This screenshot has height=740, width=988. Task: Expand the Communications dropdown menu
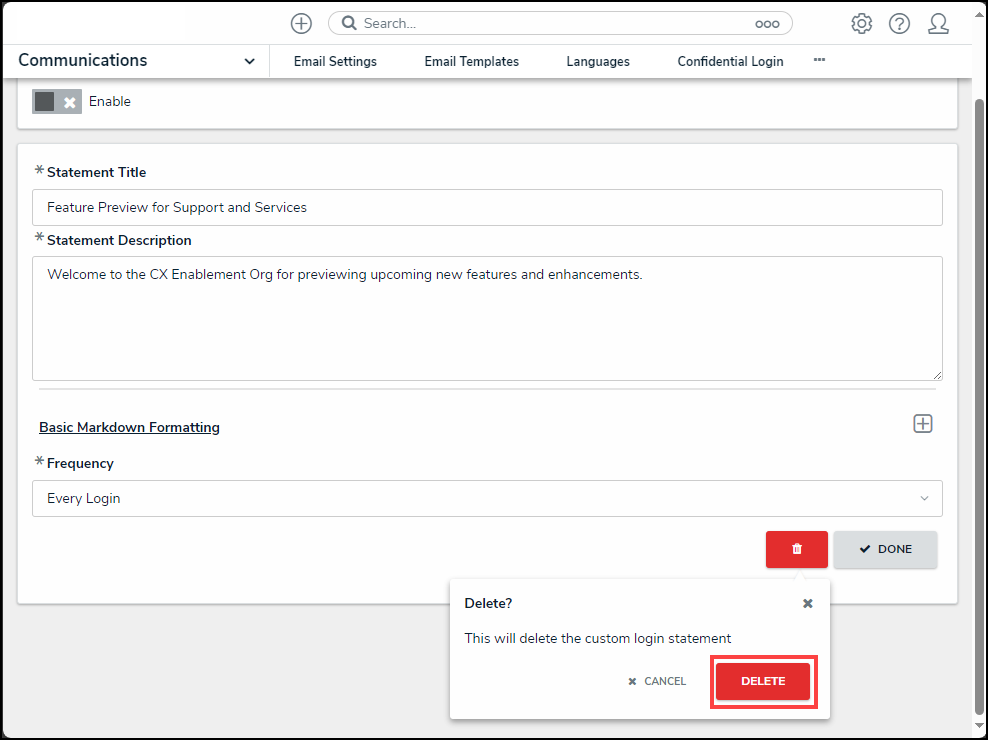tap(249, 62)
